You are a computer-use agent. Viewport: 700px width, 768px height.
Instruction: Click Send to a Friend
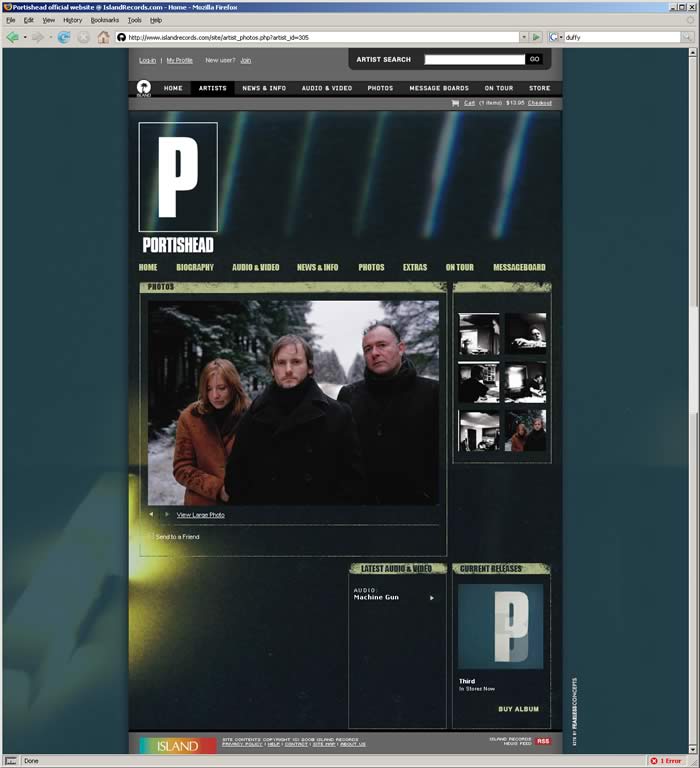pyautogui.click(x=177, y=537)
